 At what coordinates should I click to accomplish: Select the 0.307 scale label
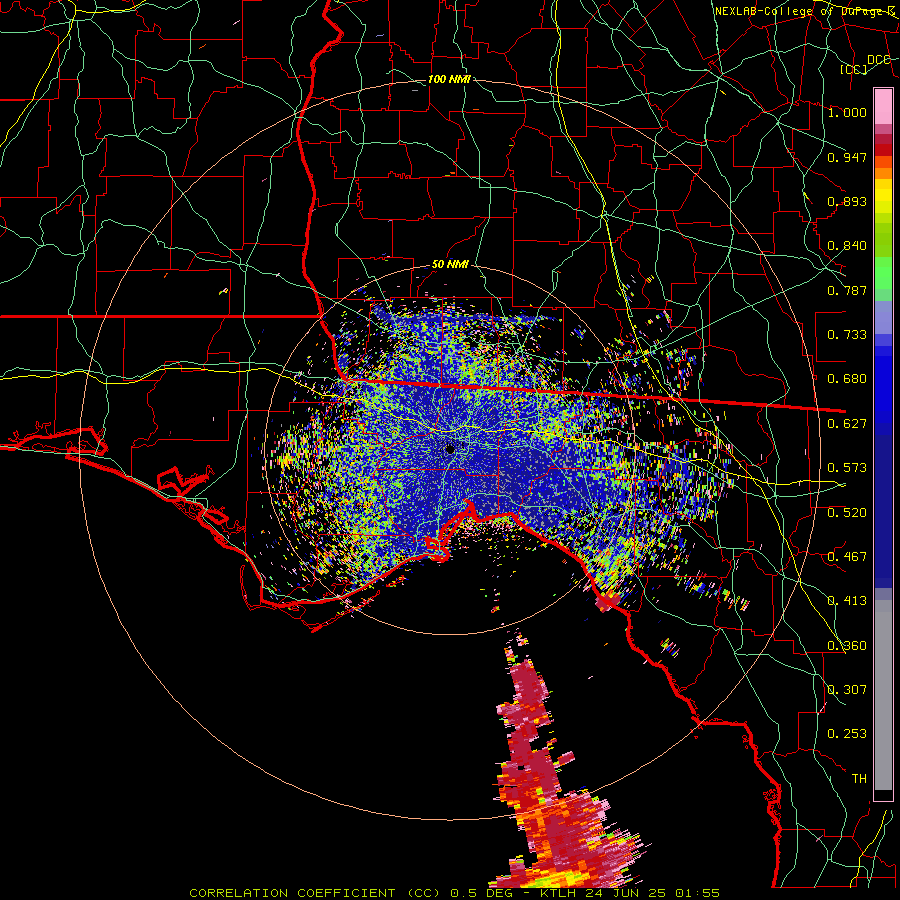click(847, 690)
